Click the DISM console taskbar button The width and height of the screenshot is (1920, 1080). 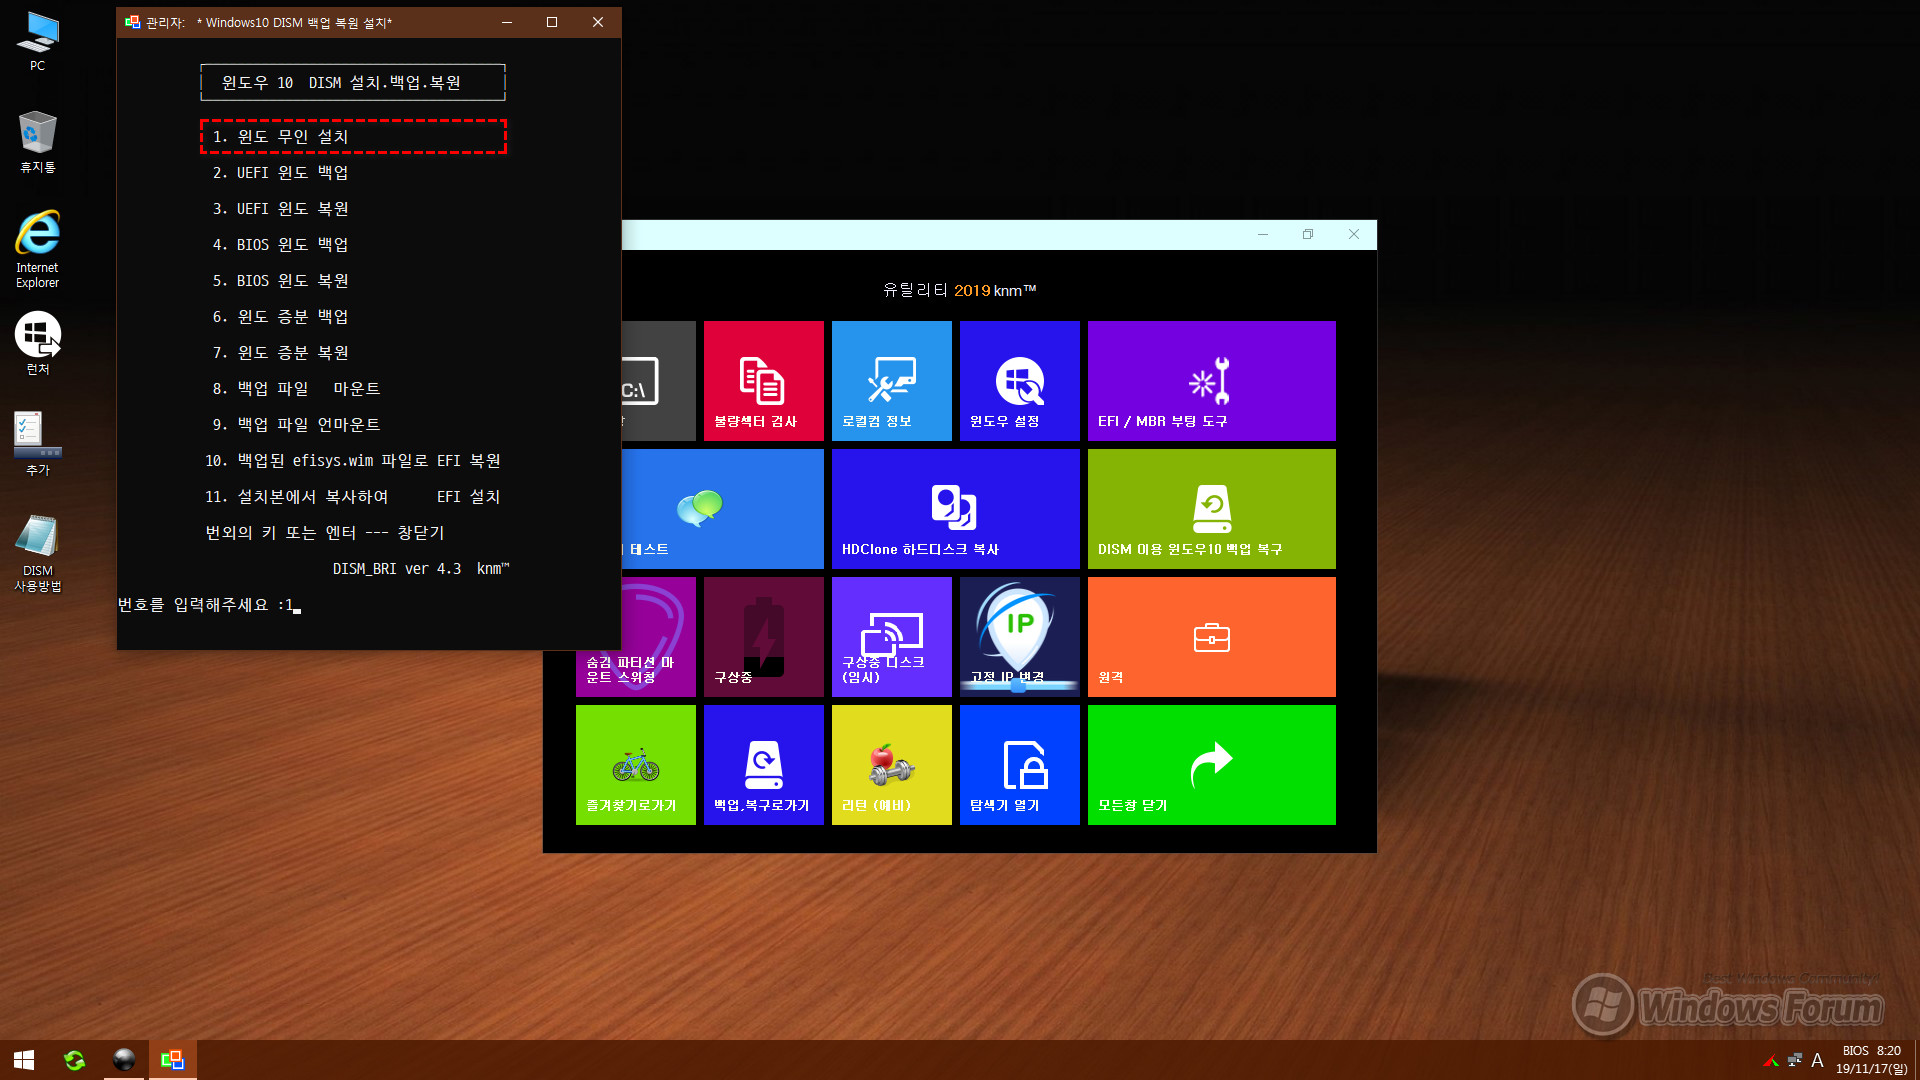coord(173,1060)
